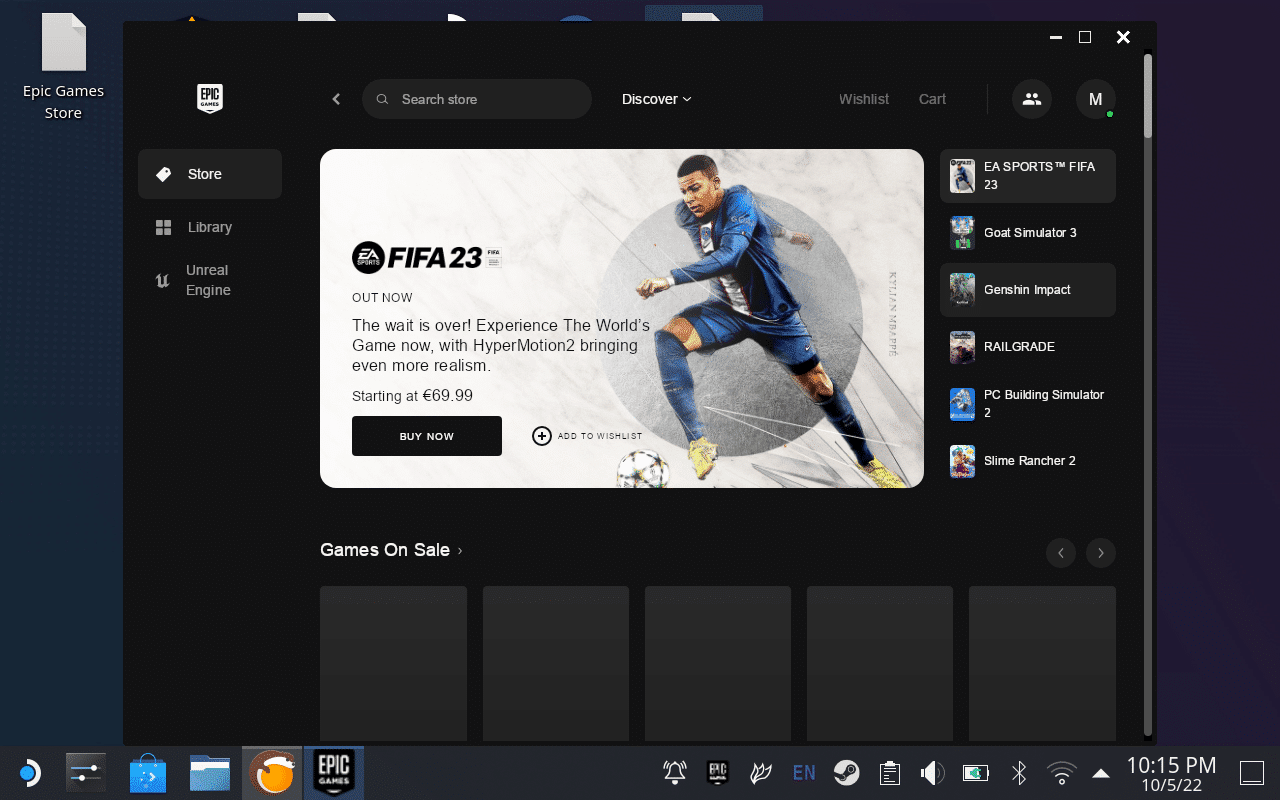Open the Wishlist page
Viewport: 1280px width, 800px height.
coord(864,99)
